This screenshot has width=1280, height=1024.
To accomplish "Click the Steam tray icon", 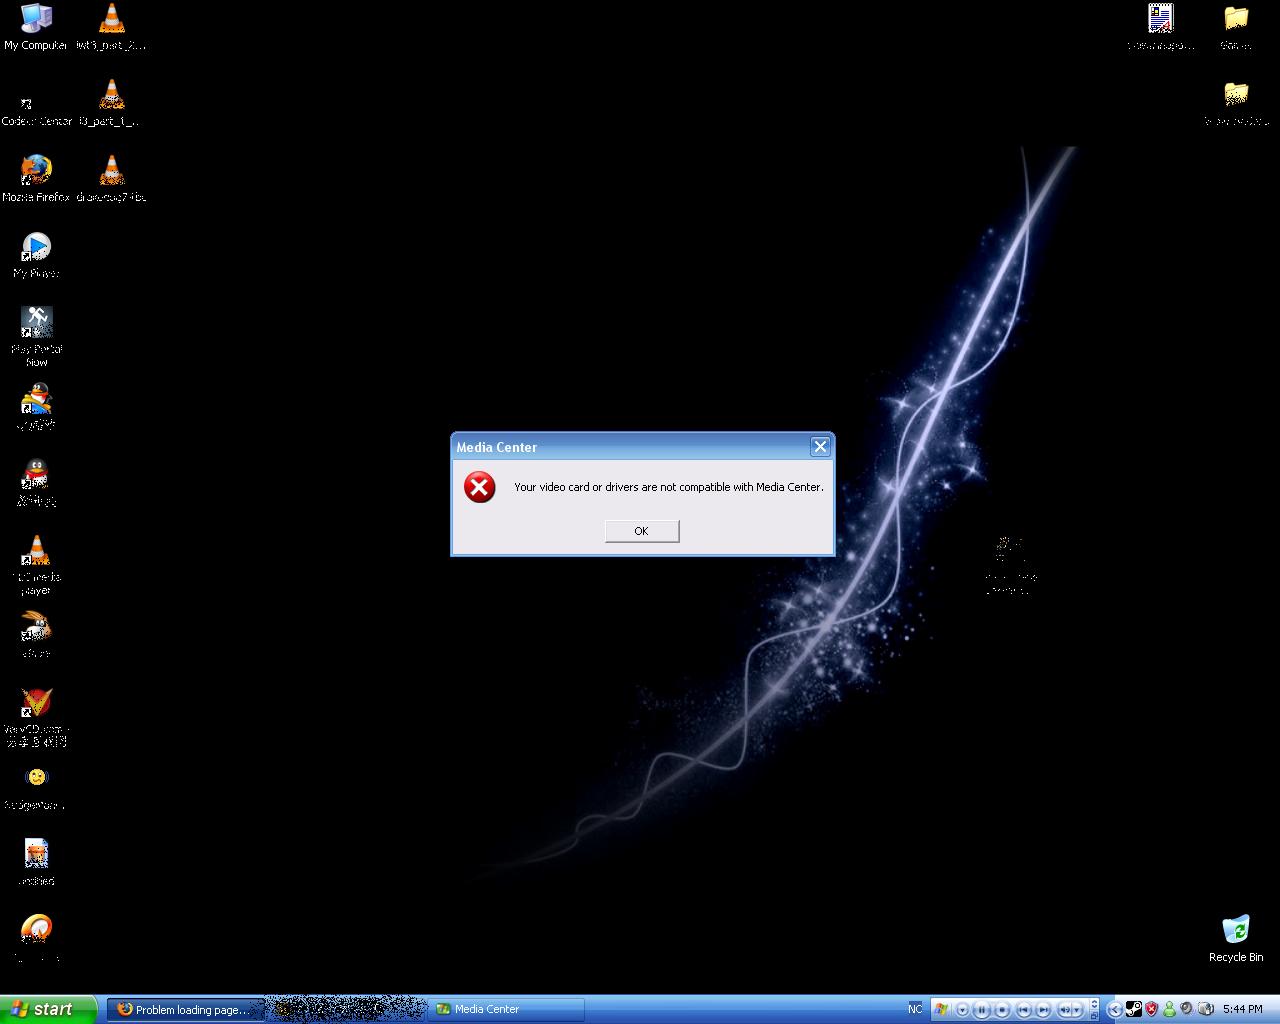I will click(x=1133, y=1009).
